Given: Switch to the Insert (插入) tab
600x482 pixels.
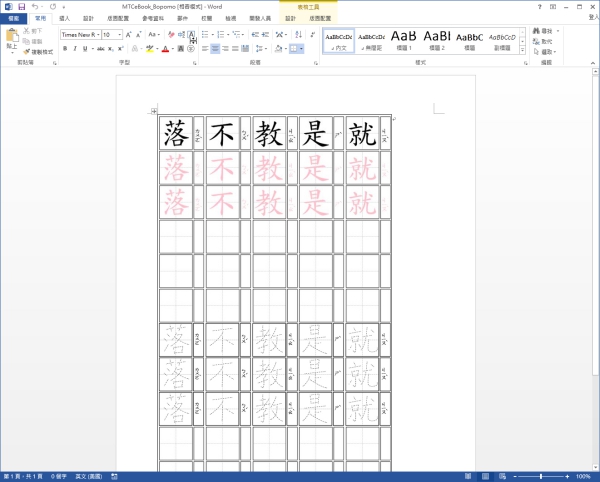Looking at the screenshot, I should pyautogui.click(x=64, y=18).
